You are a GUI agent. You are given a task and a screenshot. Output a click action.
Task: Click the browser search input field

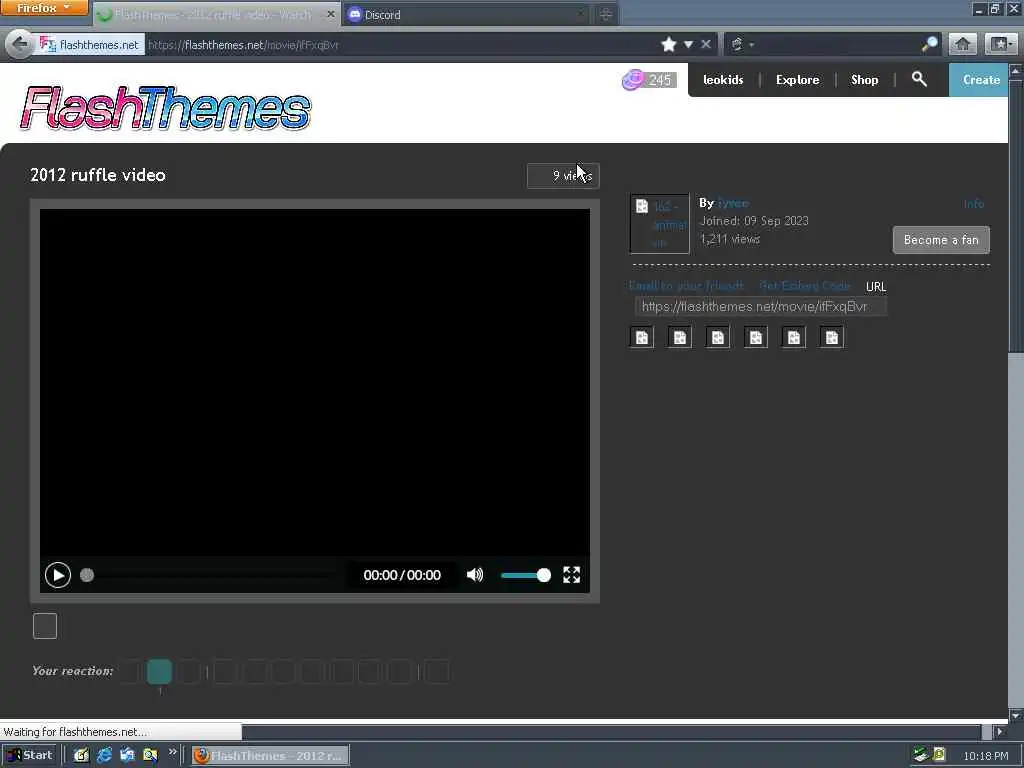click(x=838, y=44)
